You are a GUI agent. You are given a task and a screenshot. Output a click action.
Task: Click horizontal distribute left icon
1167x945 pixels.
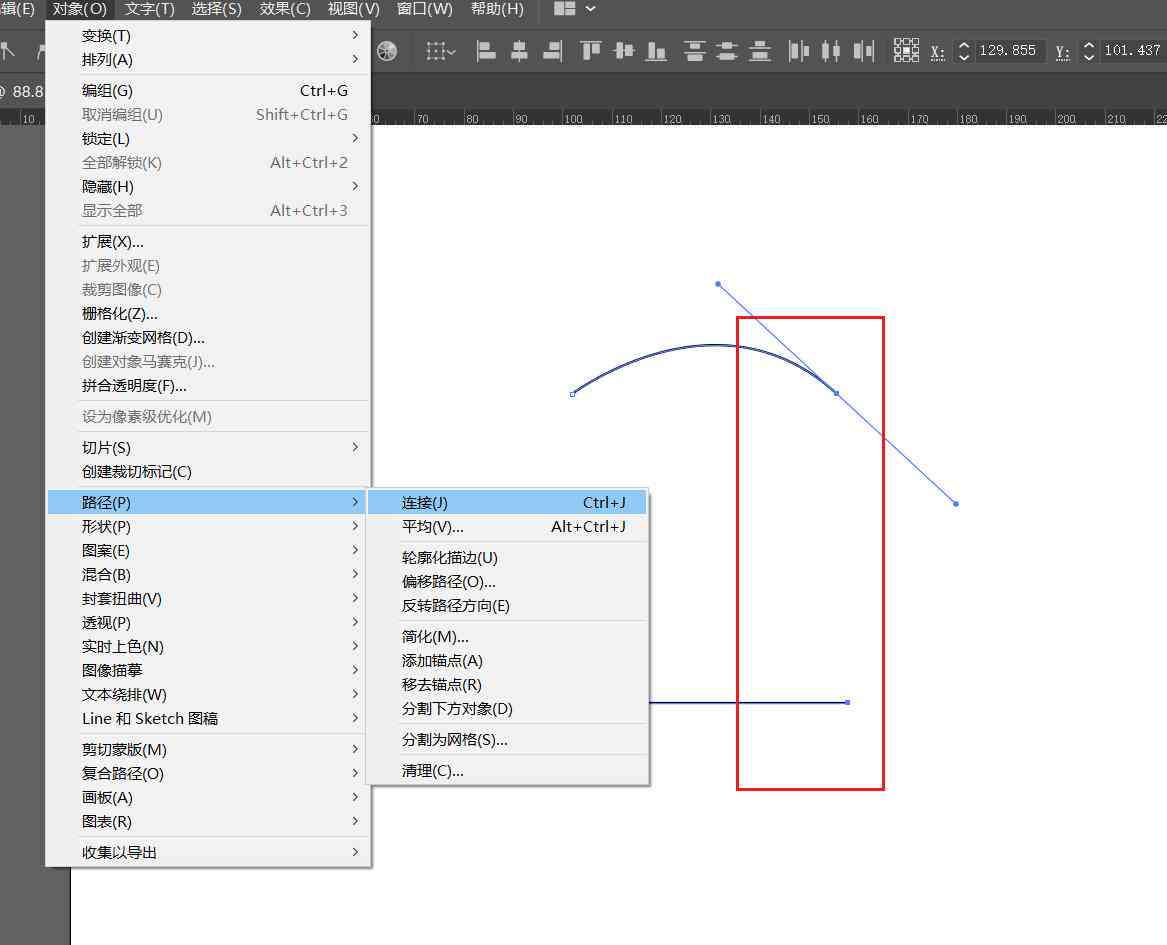799,51
